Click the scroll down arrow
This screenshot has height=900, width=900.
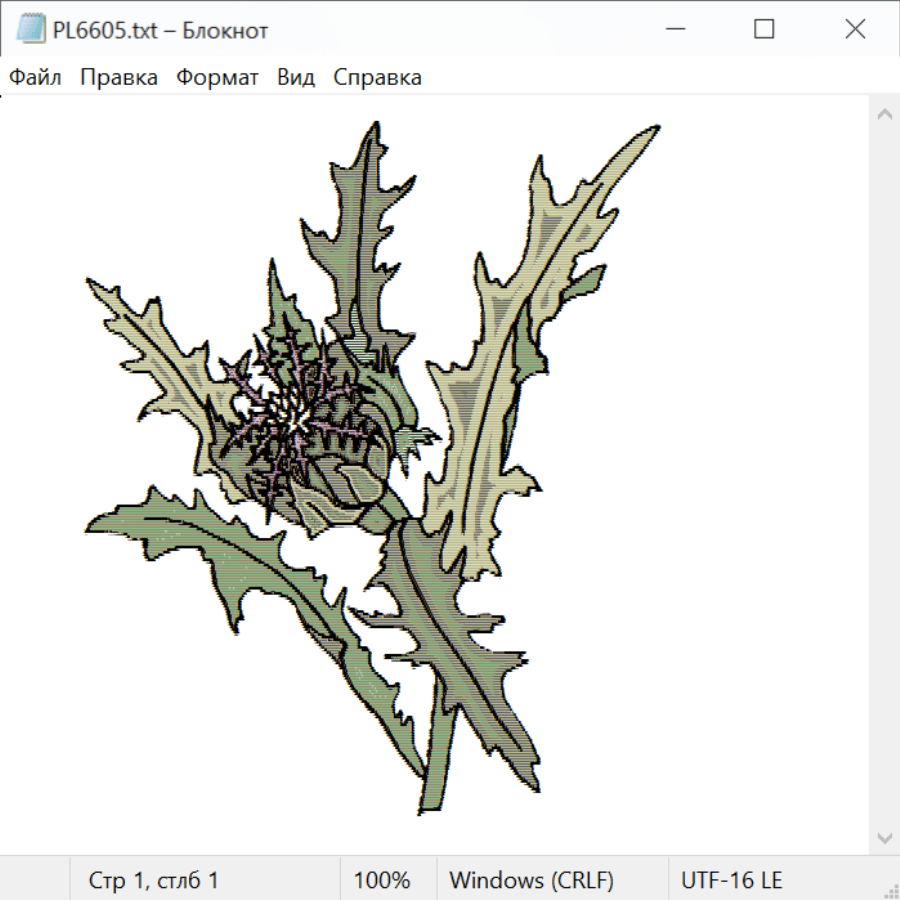click(884, 836)
